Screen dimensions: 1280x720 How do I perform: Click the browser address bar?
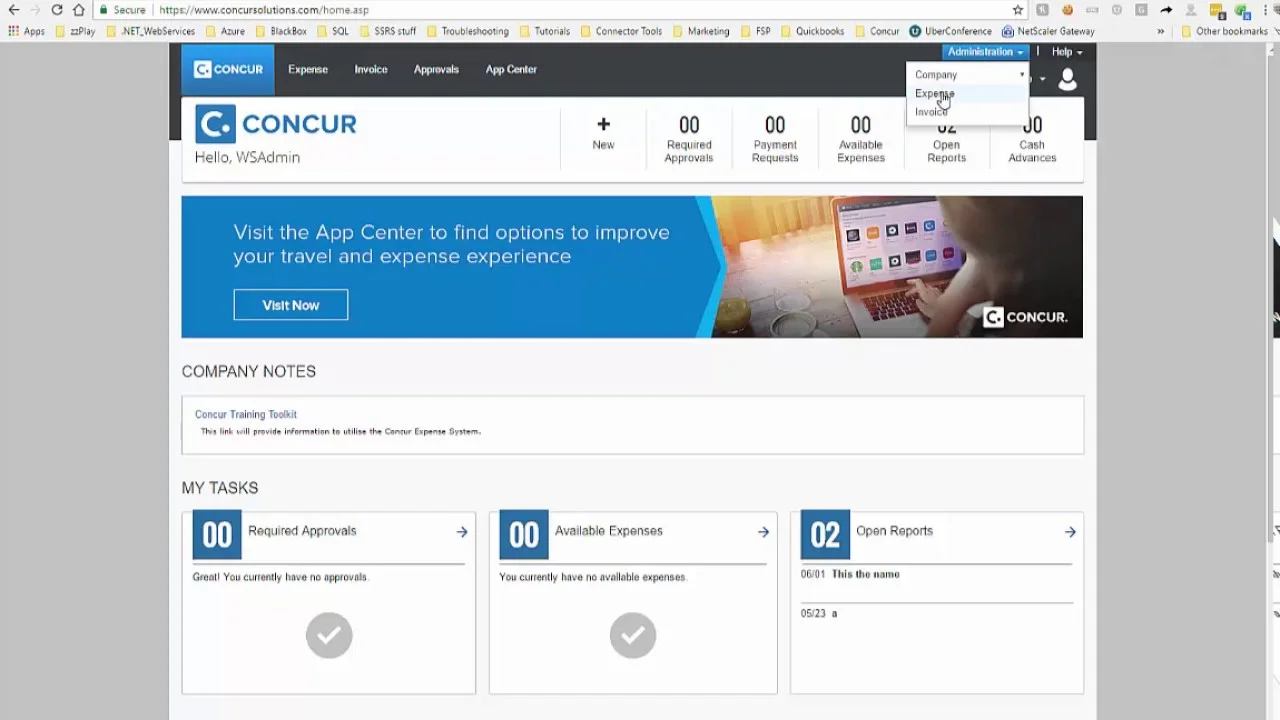[x=580, y=10]
